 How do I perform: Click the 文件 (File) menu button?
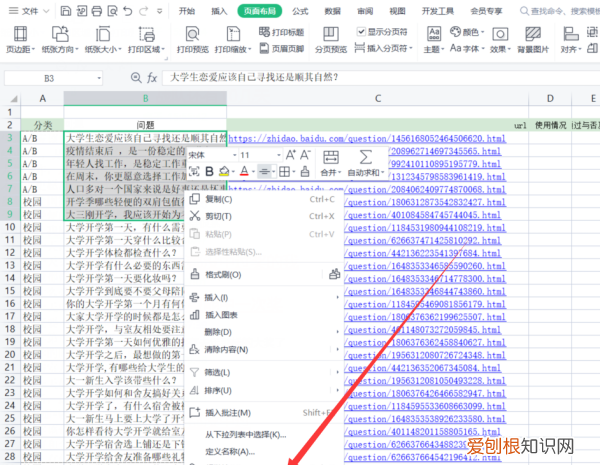point(30,11)
